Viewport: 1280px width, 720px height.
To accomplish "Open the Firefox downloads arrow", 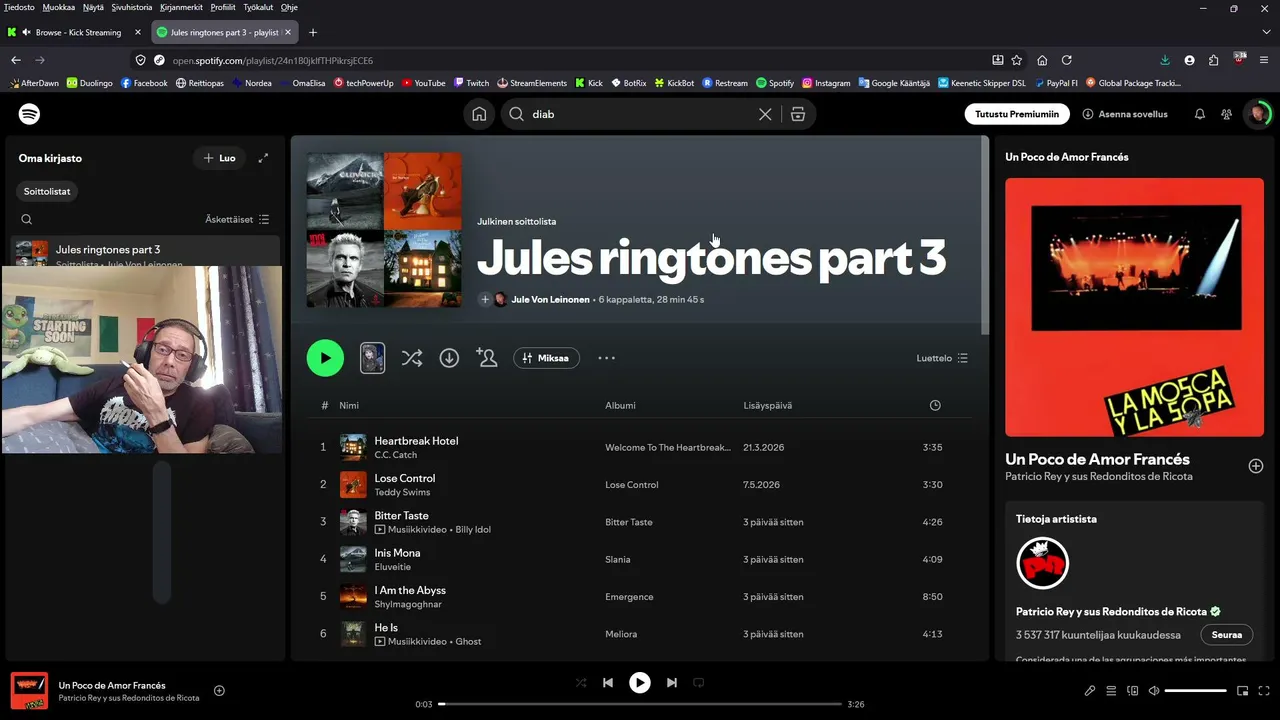I will [1165, 60].
